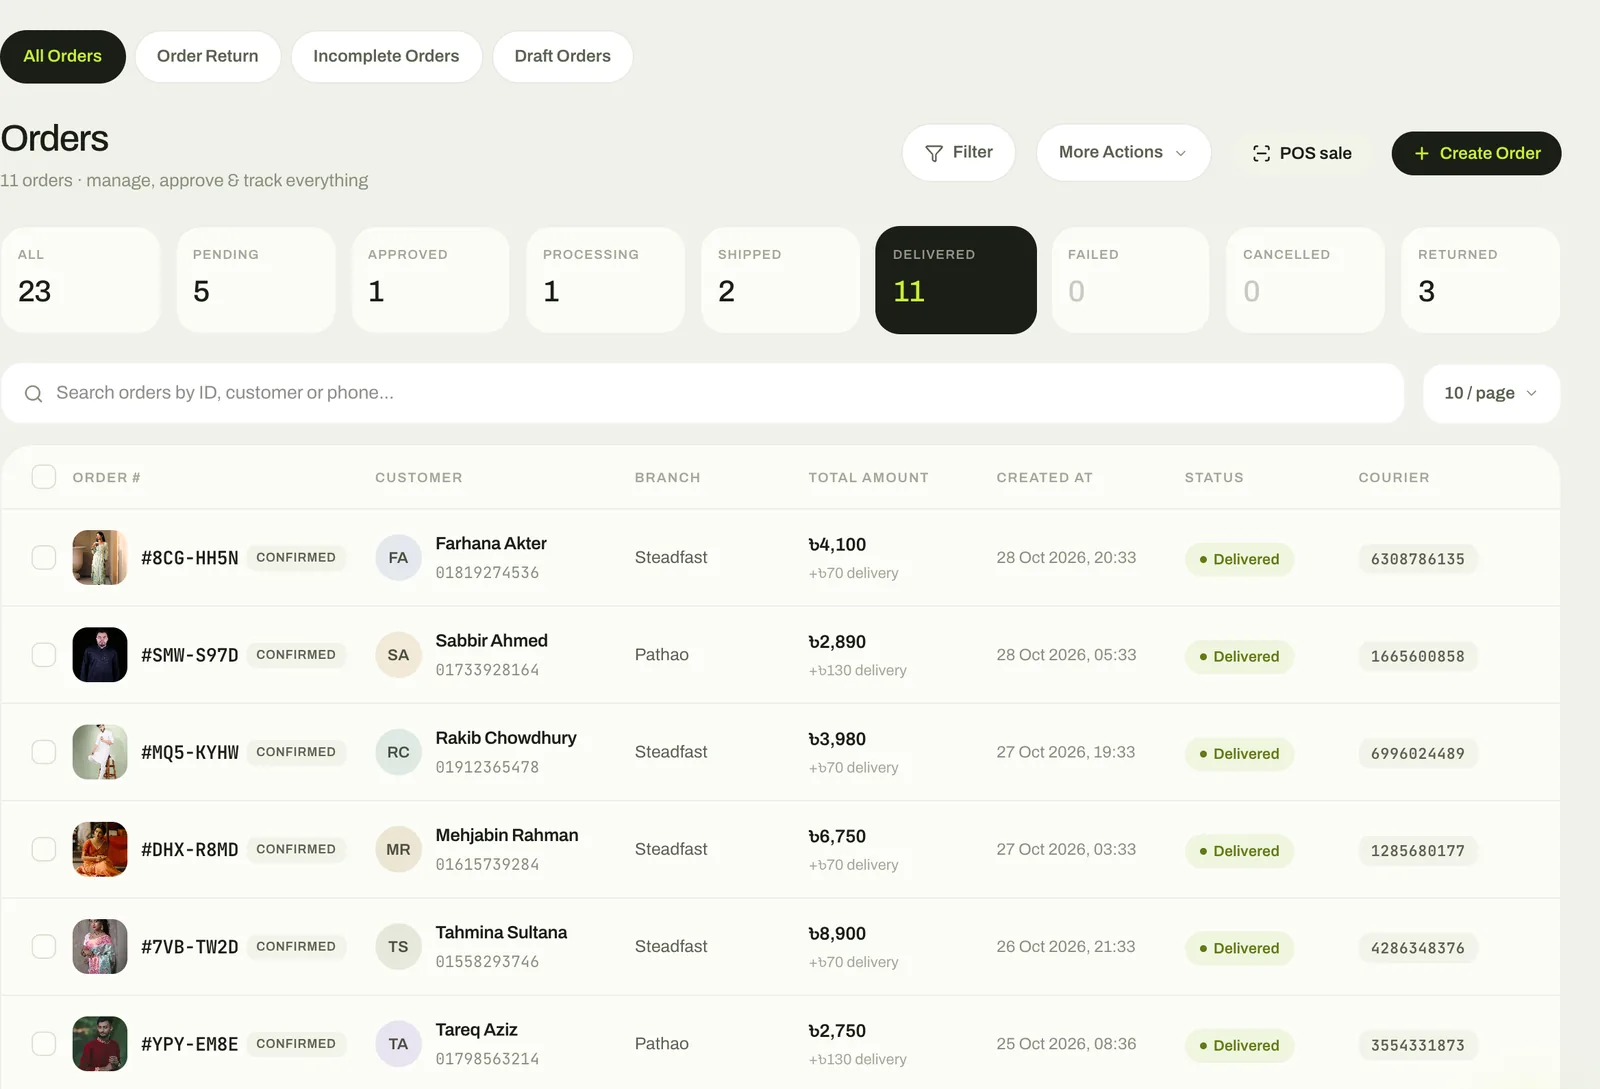Image resolution: width=1600 pixels, height=1089 pixels.
Task: Click the FA avatar for Farhana Akter
Action: tap(398, 558)
